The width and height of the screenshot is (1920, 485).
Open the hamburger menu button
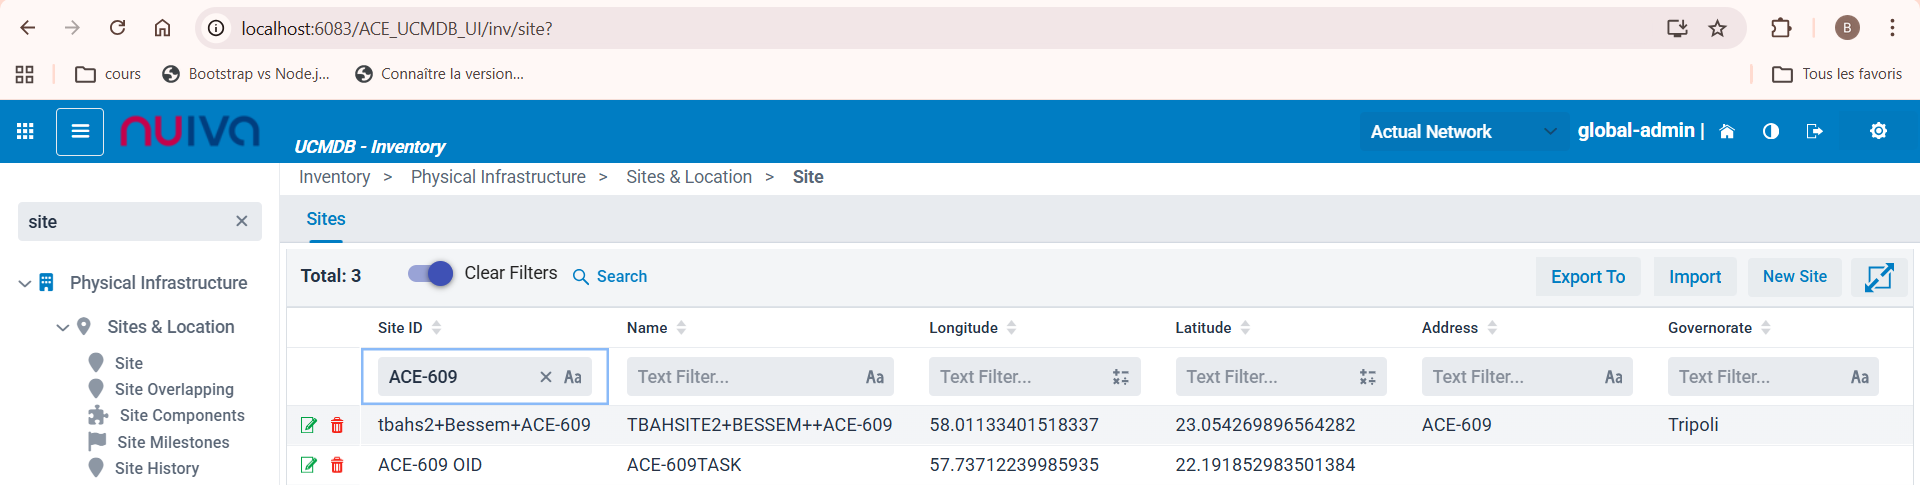coord(80,131)
